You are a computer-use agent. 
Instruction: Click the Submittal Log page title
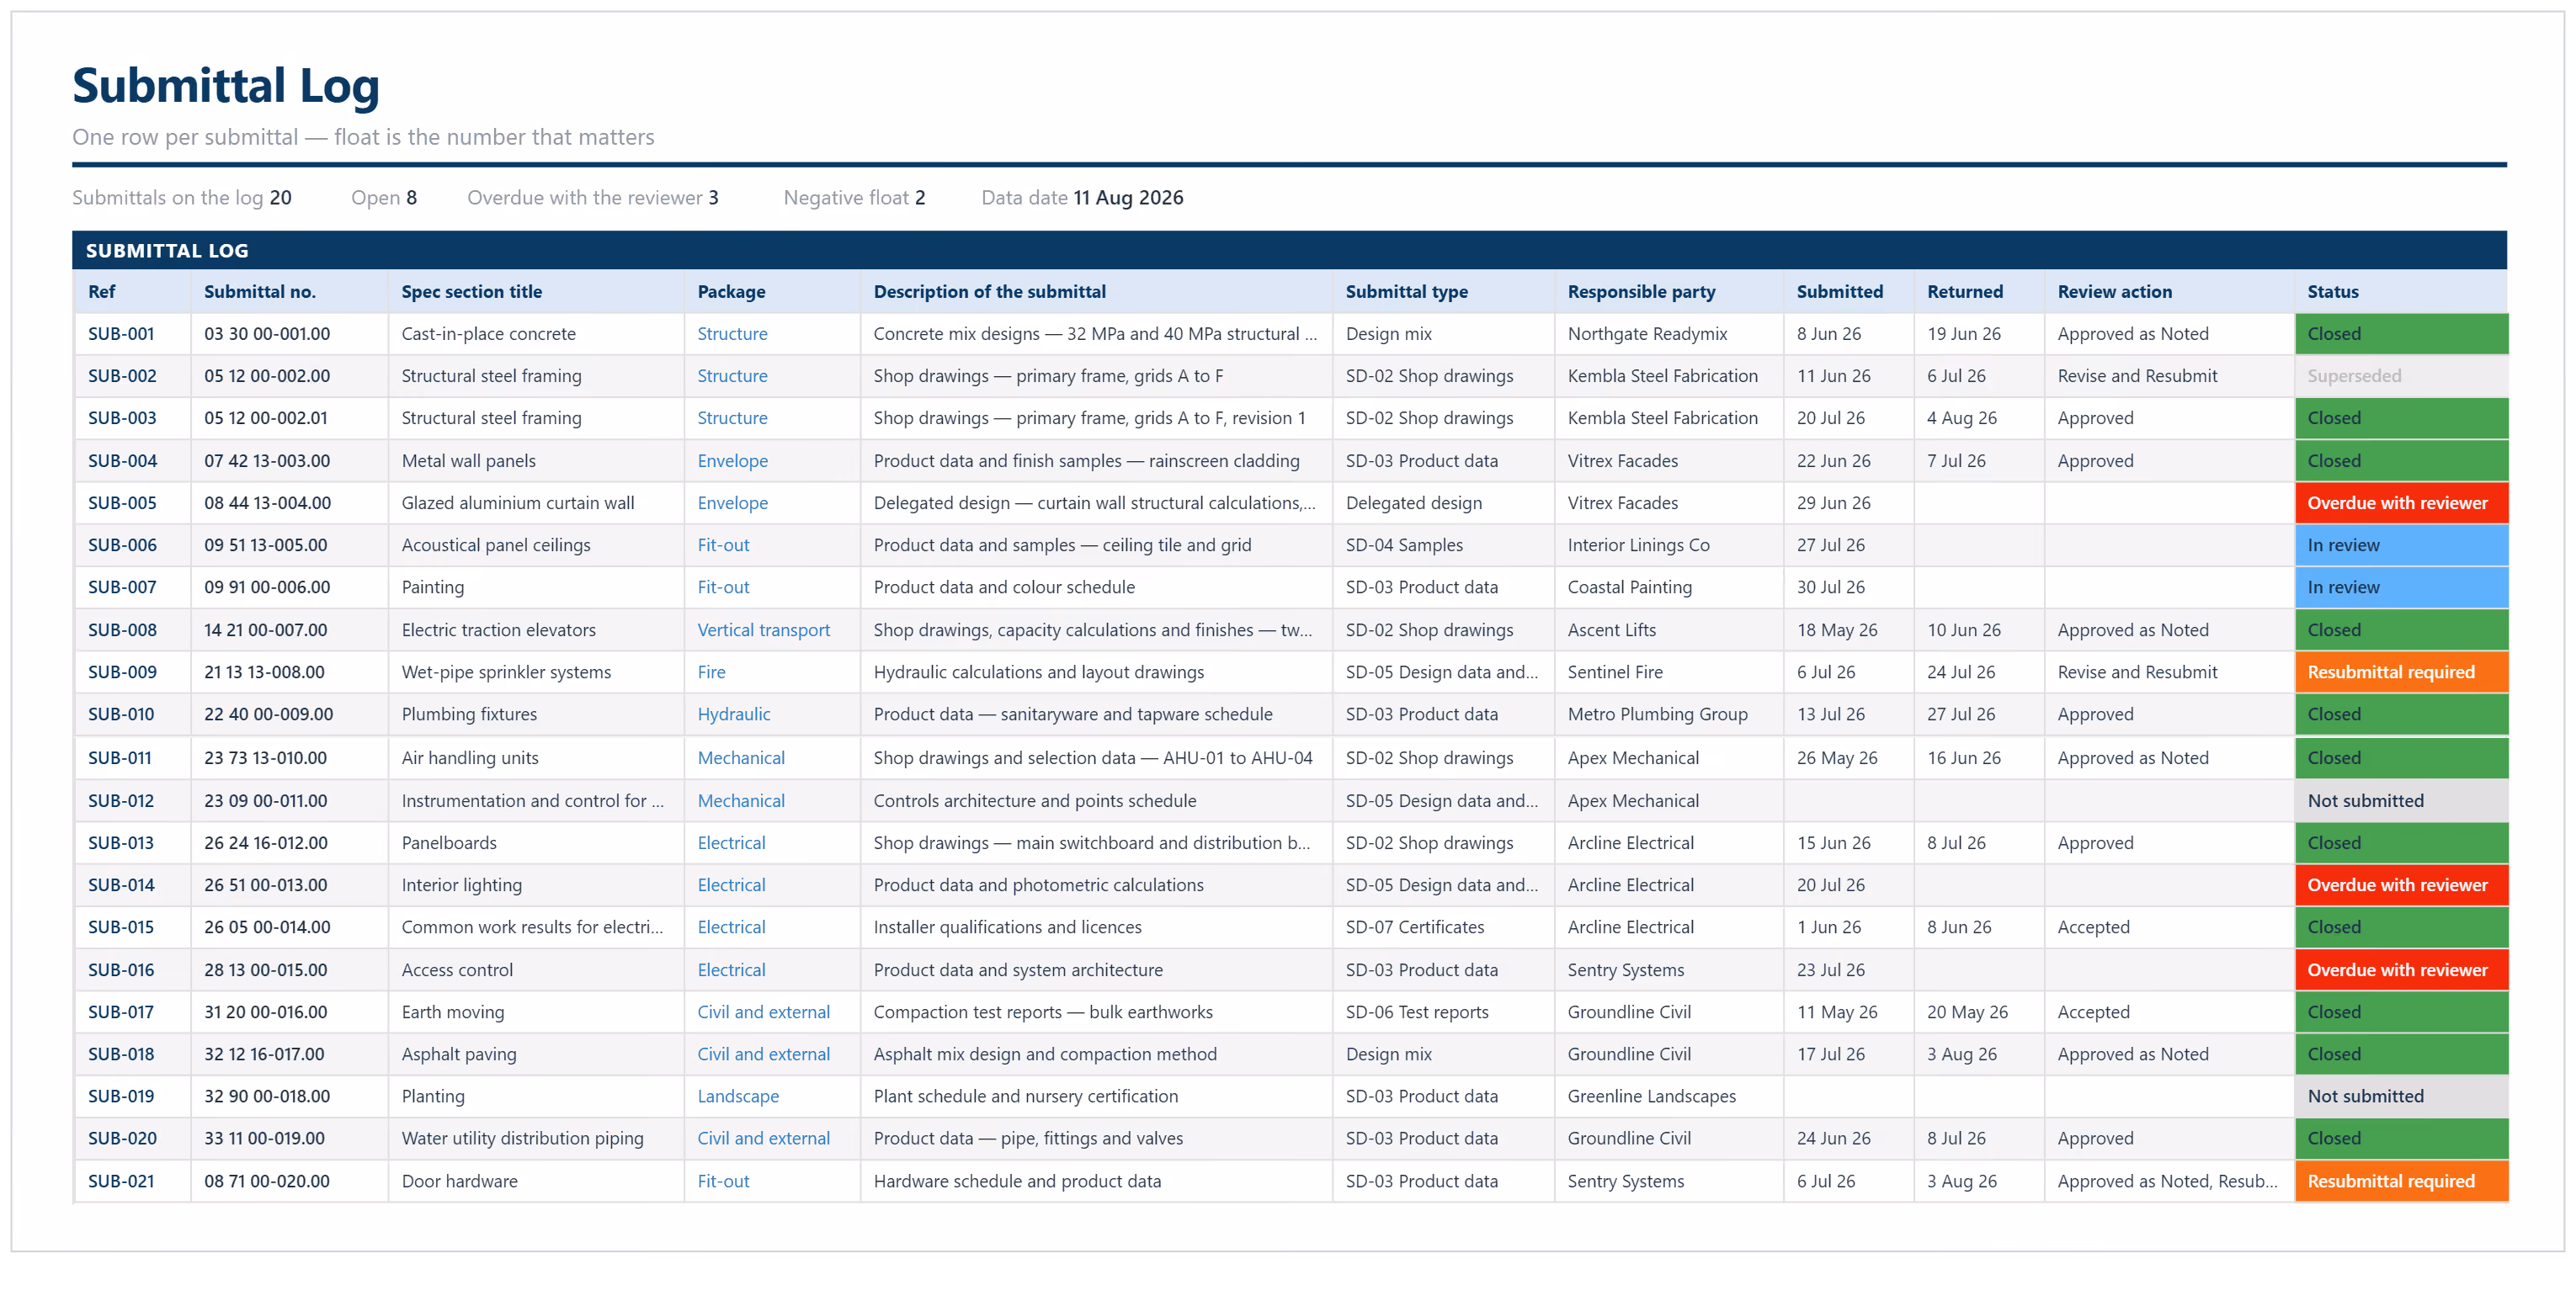click(x=226, y=86)
